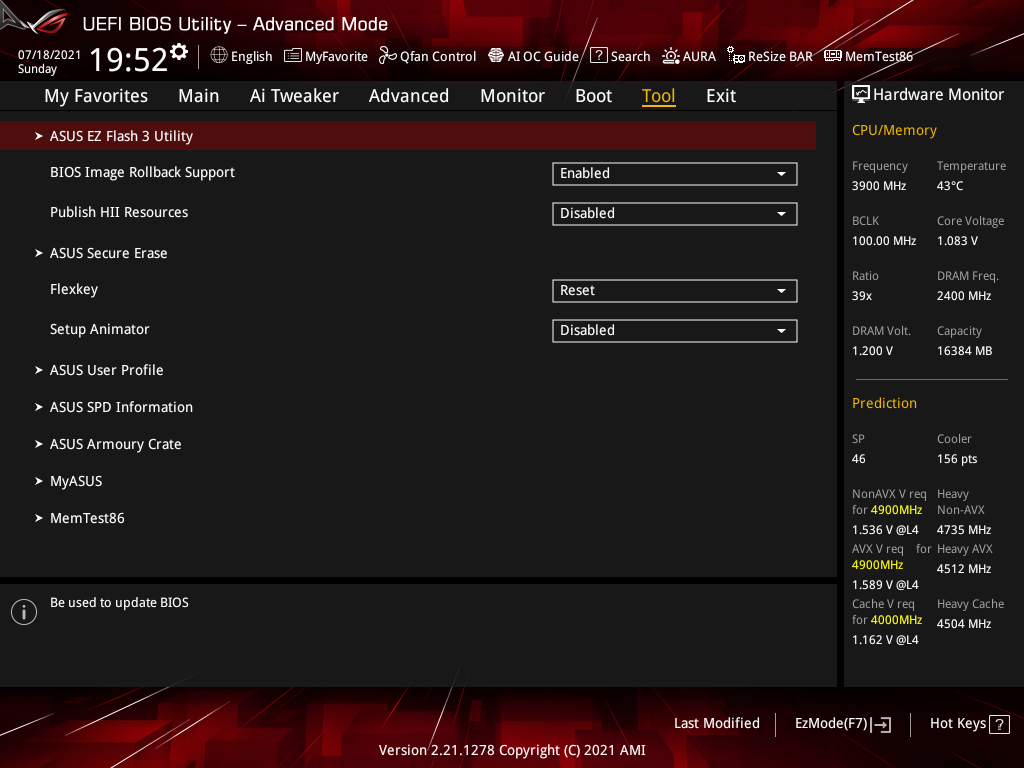
Task: Switch to the Boot tab
Action: 593,96
